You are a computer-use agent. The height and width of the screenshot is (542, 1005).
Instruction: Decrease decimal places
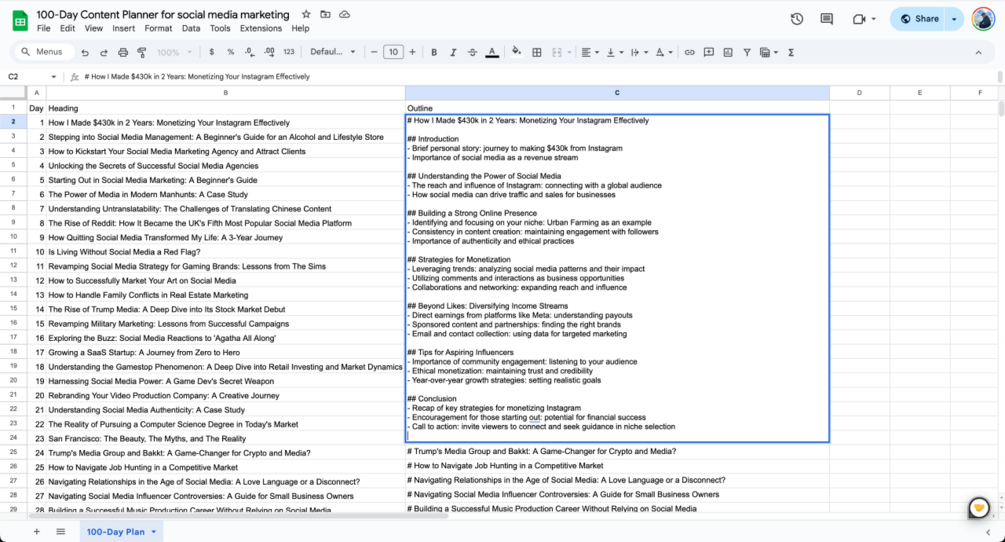pyautogui.click(x=250, y=53)
